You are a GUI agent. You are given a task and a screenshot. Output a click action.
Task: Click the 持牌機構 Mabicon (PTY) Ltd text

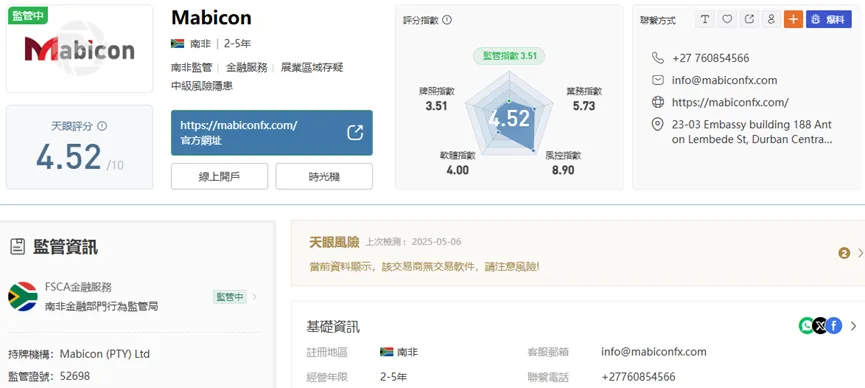[79, 354]
